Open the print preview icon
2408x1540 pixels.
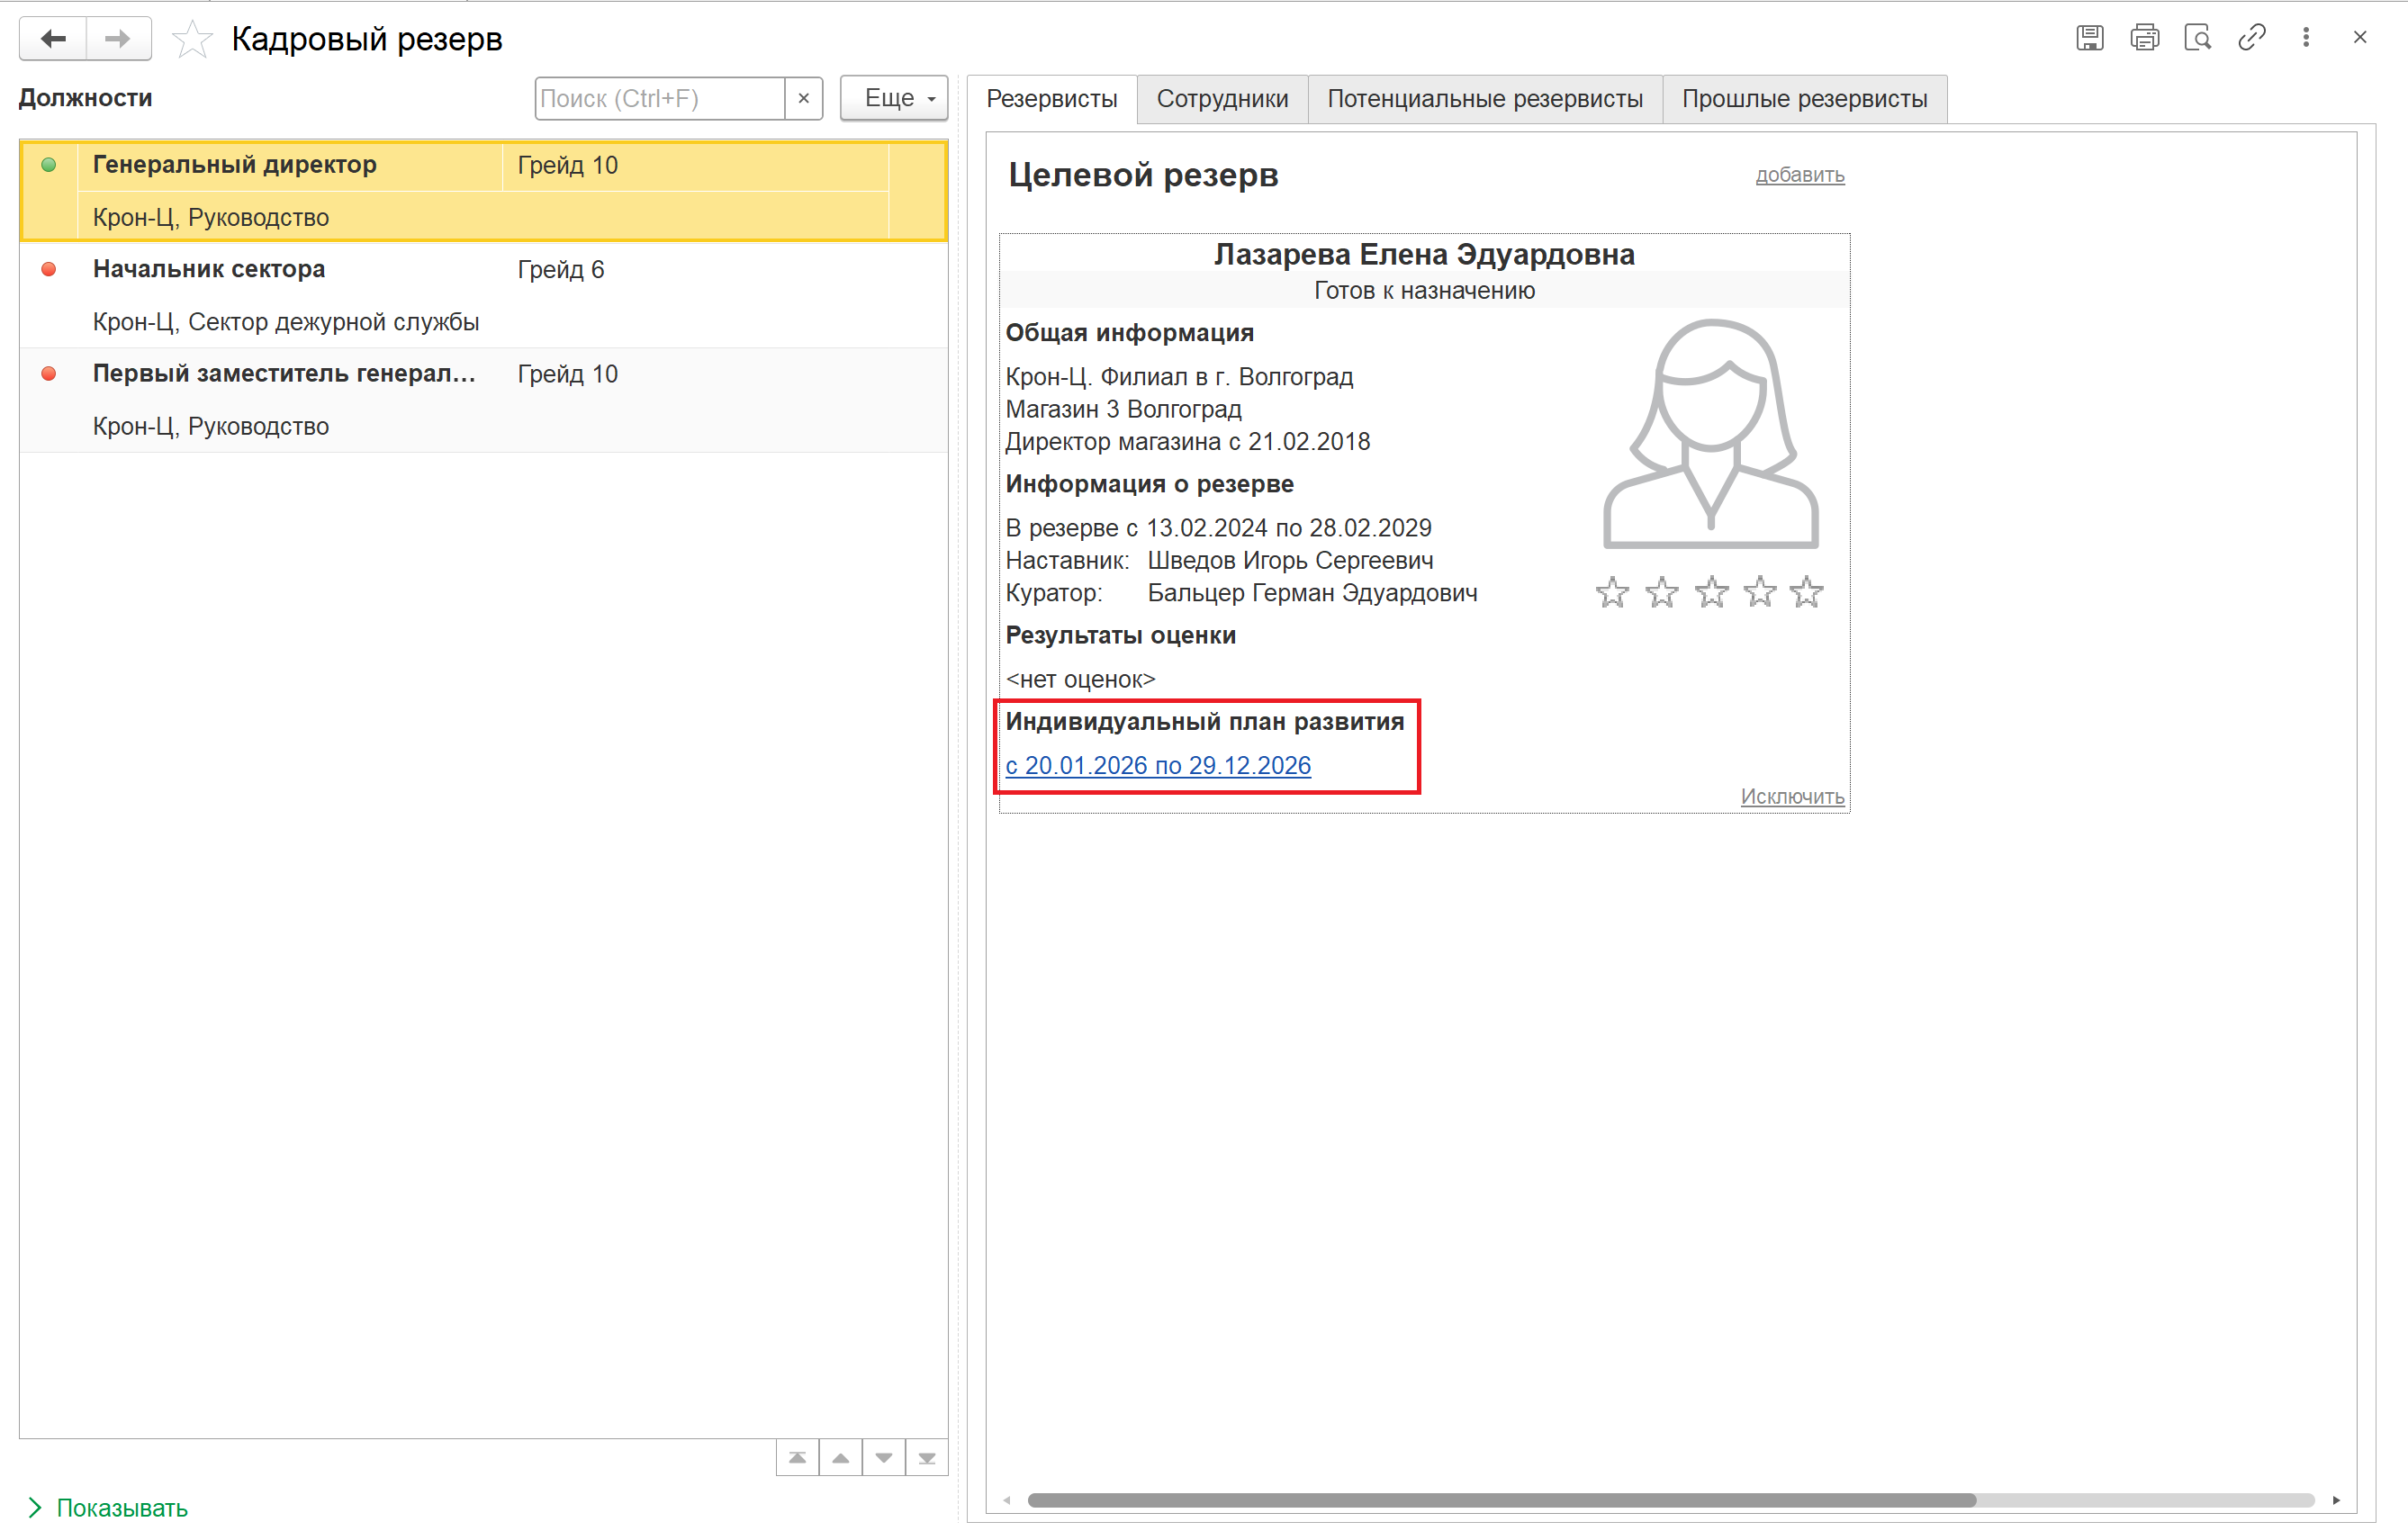pos(2197,38)
